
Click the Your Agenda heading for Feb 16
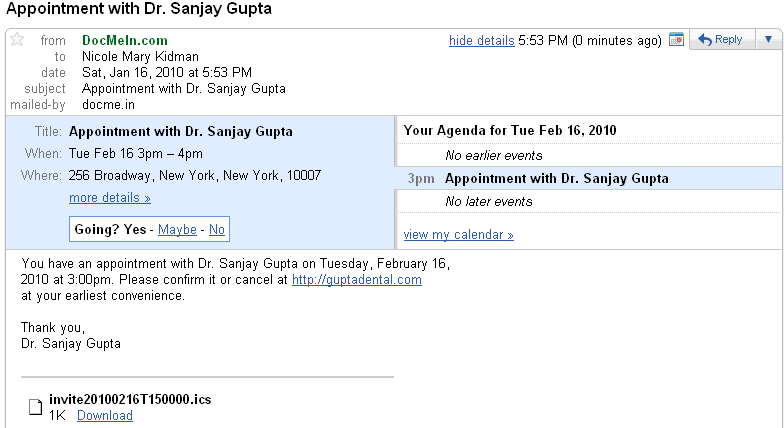(509, 130)
